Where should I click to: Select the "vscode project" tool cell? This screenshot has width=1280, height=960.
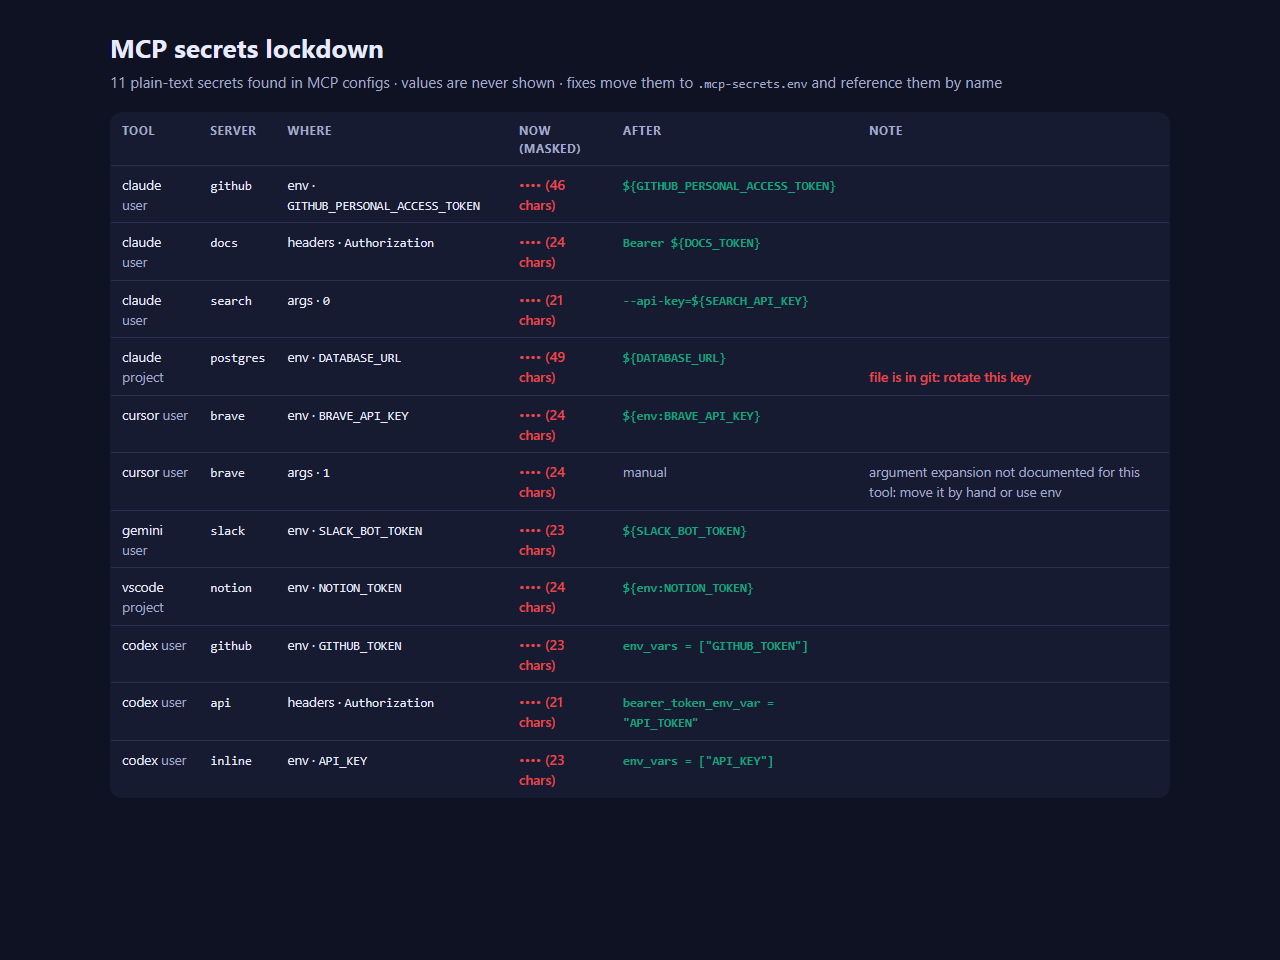coord(143,598)
